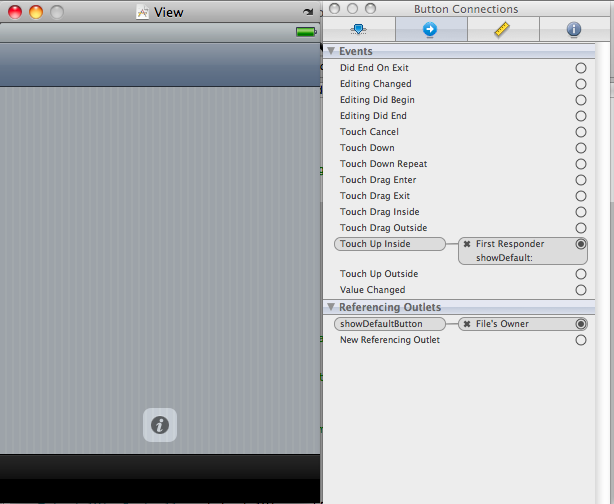Switch to the Connections inspector tab
Screen dimensions: 614x504
coord(431,29)
